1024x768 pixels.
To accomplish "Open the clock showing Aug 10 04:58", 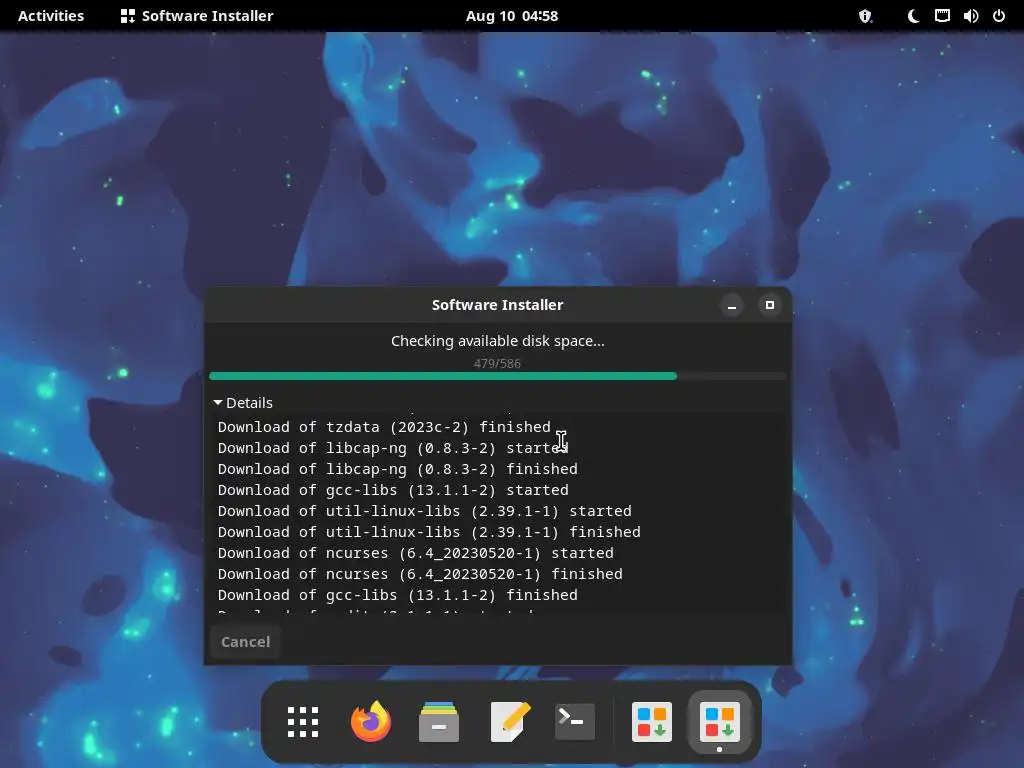I will coord(512,16).
